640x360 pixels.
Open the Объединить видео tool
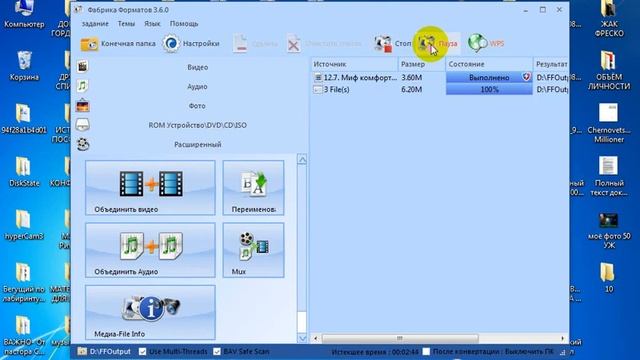[x=150, y=188]
